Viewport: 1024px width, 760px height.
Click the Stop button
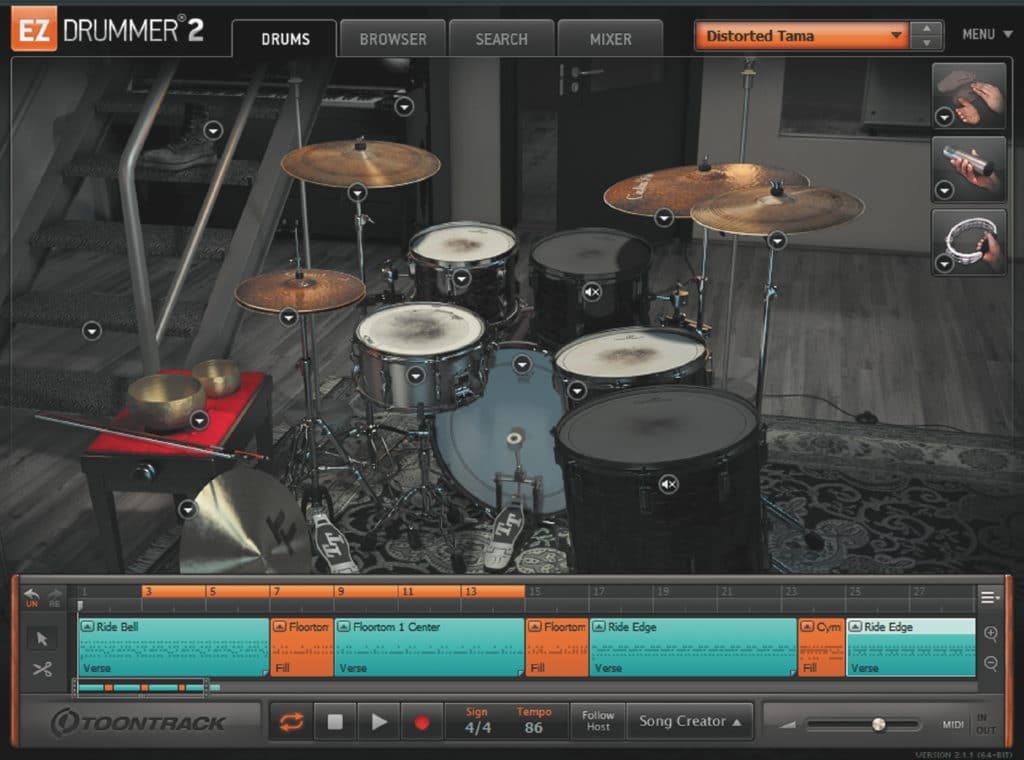[335, 721]
